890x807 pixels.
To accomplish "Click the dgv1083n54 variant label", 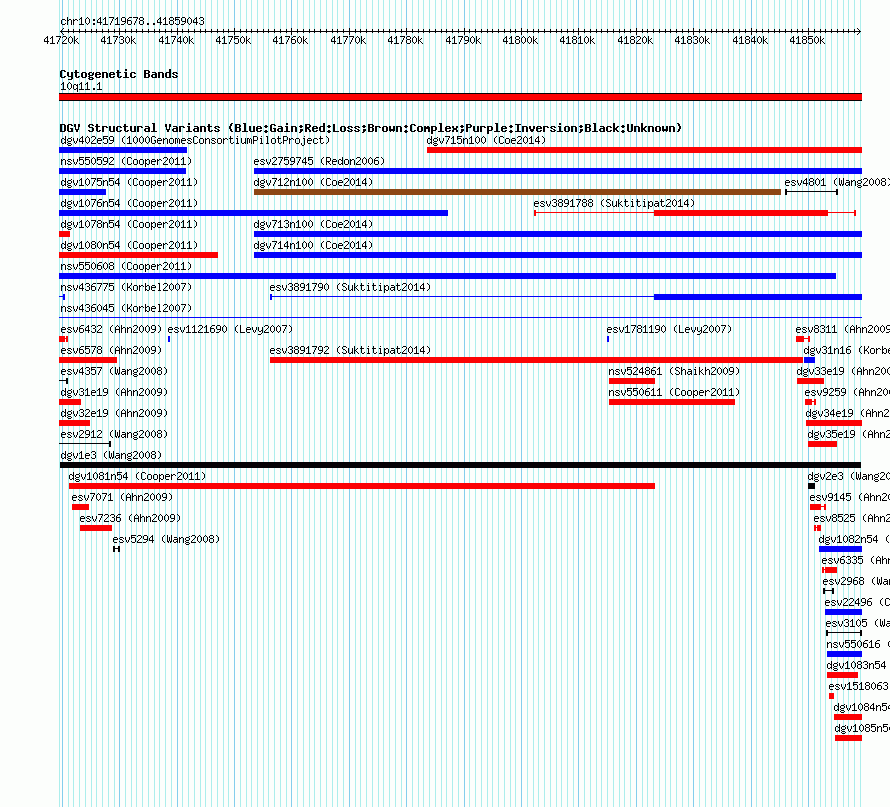I will click(x=857, y=665).
